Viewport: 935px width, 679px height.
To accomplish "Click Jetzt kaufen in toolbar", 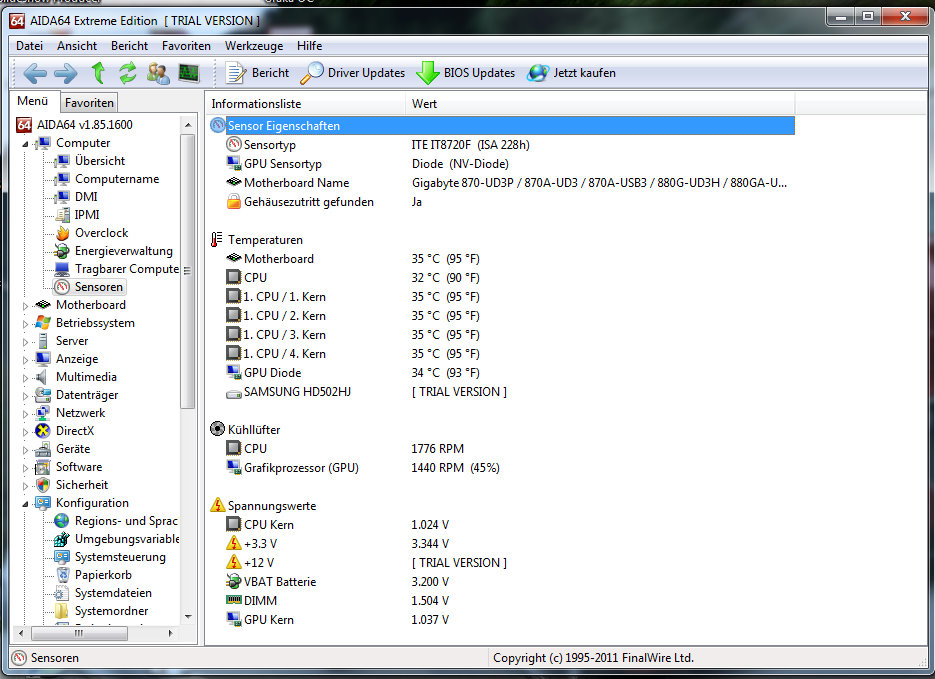I will tap(571, 73).
